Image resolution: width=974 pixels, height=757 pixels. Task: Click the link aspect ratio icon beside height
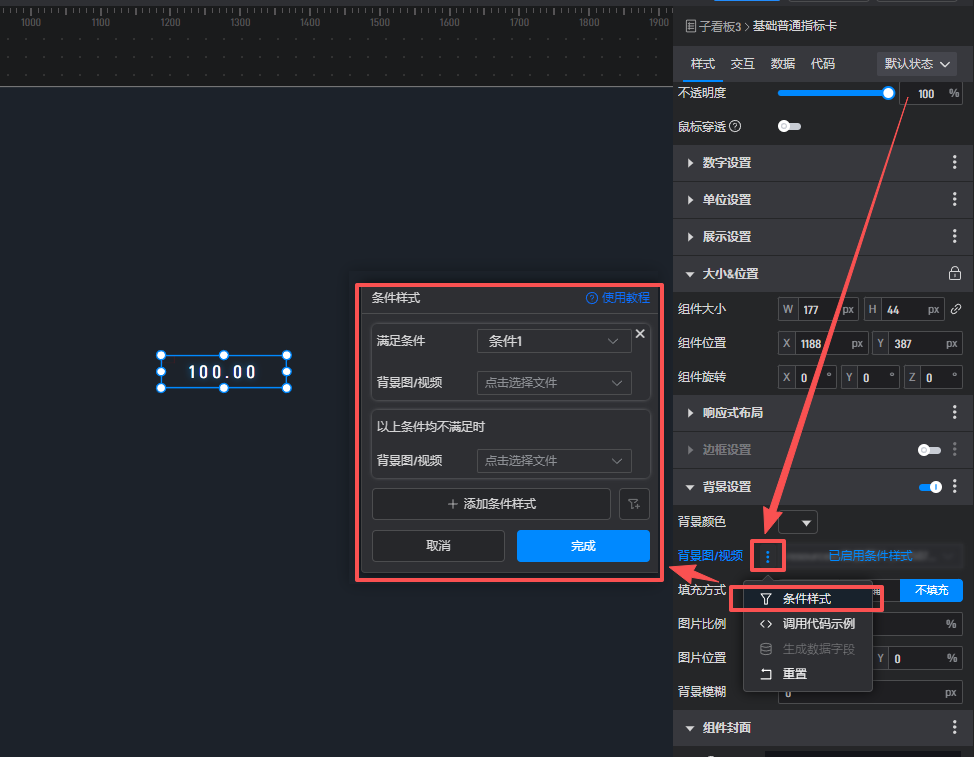pyautogui.click(x=955, y=309)
